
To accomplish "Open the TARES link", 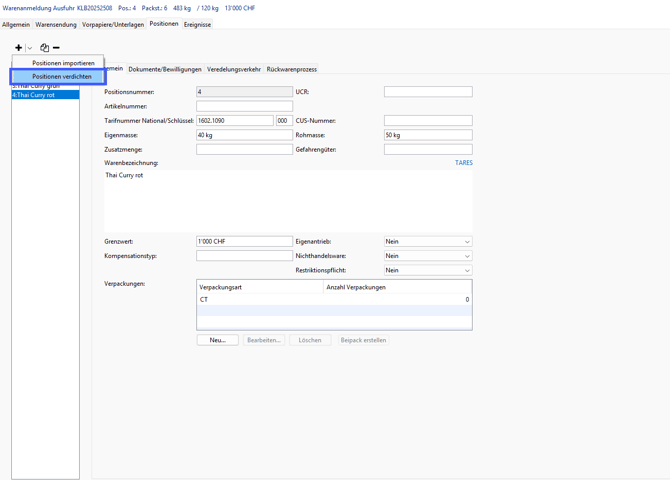I will point(464,162).
